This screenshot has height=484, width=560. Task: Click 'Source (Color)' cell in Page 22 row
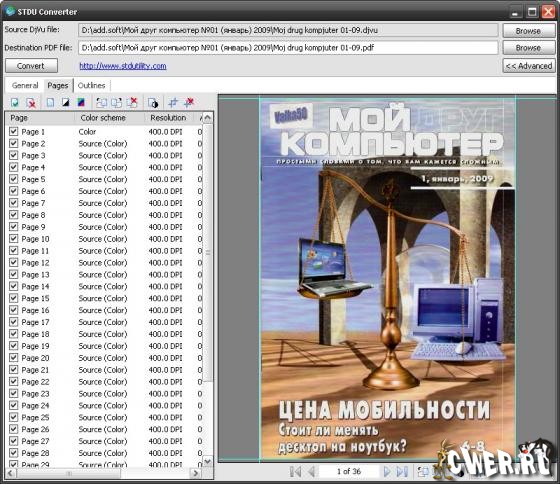point(103,382)
